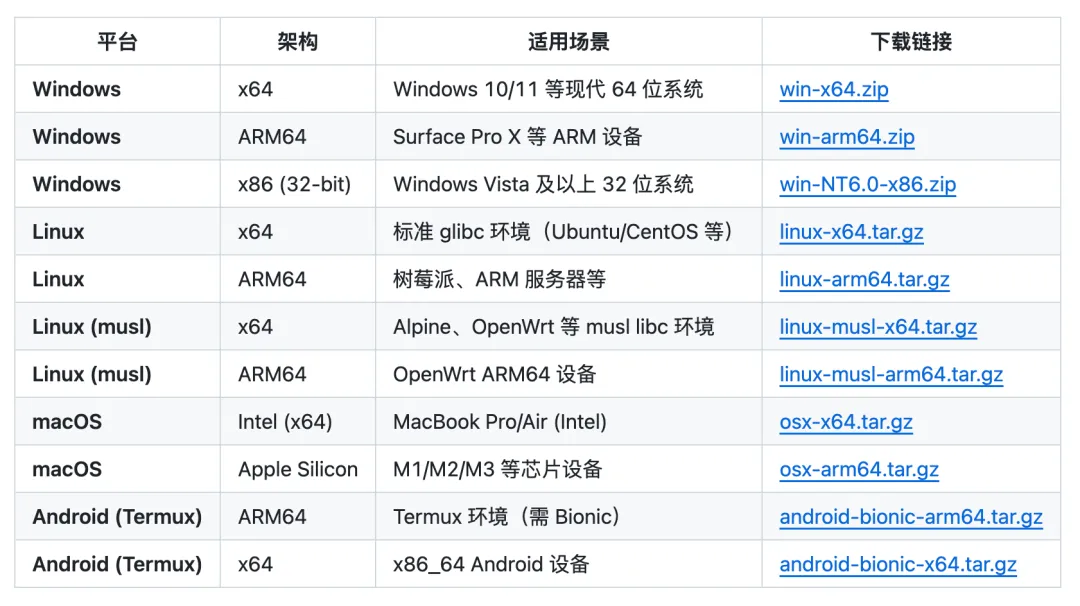
Task: Click the 下载链接 column header
Action: point(910,42)
